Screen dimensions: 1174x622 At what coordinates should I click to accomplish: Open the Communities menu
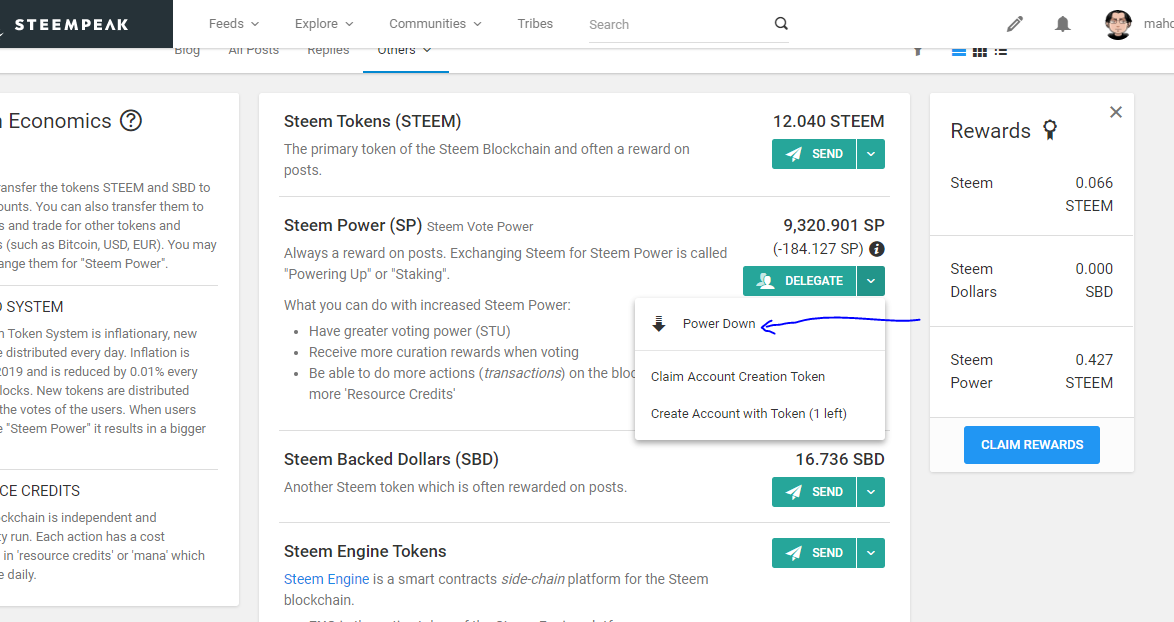[435, 24]
